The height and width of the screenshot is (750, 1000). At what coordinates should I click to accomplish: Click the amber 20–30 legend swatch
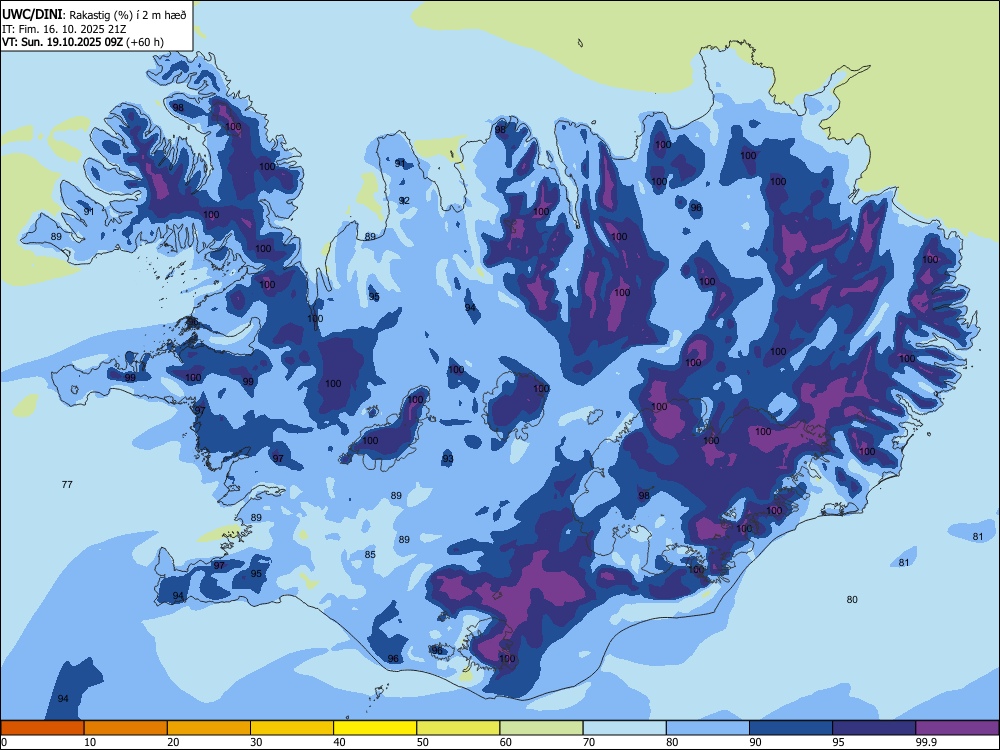(209, 728)
